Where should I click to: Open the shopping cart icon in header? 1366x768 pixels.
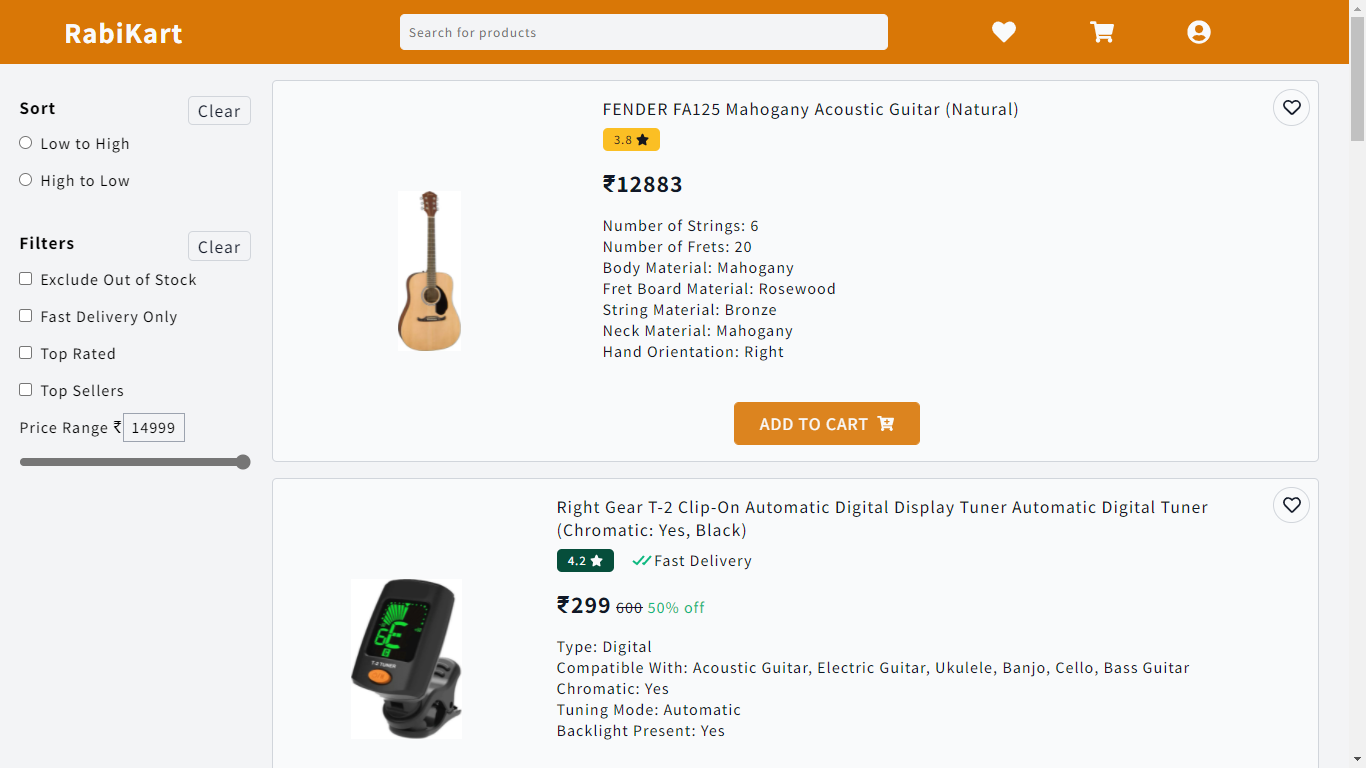tap(1102, 32)
